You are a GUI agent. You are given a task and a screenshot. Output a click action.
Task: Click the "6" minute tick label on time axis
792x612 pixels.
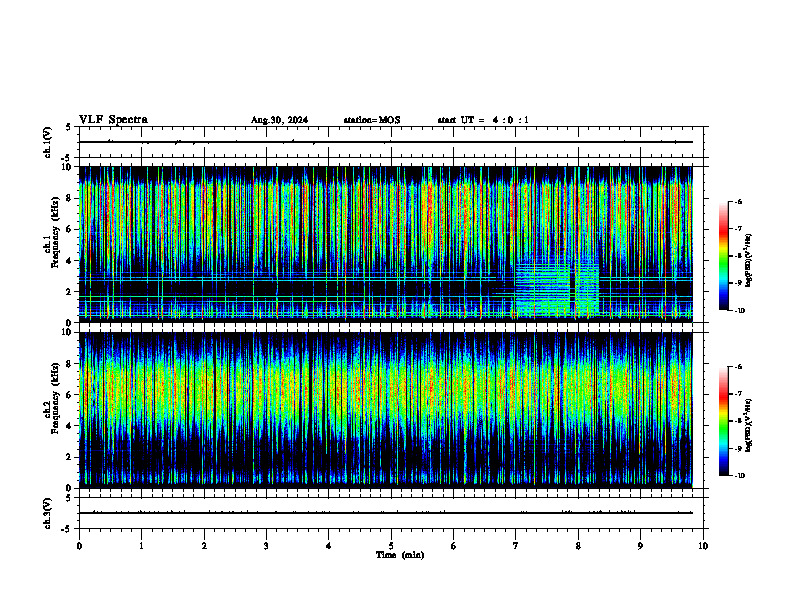(453, 546)
